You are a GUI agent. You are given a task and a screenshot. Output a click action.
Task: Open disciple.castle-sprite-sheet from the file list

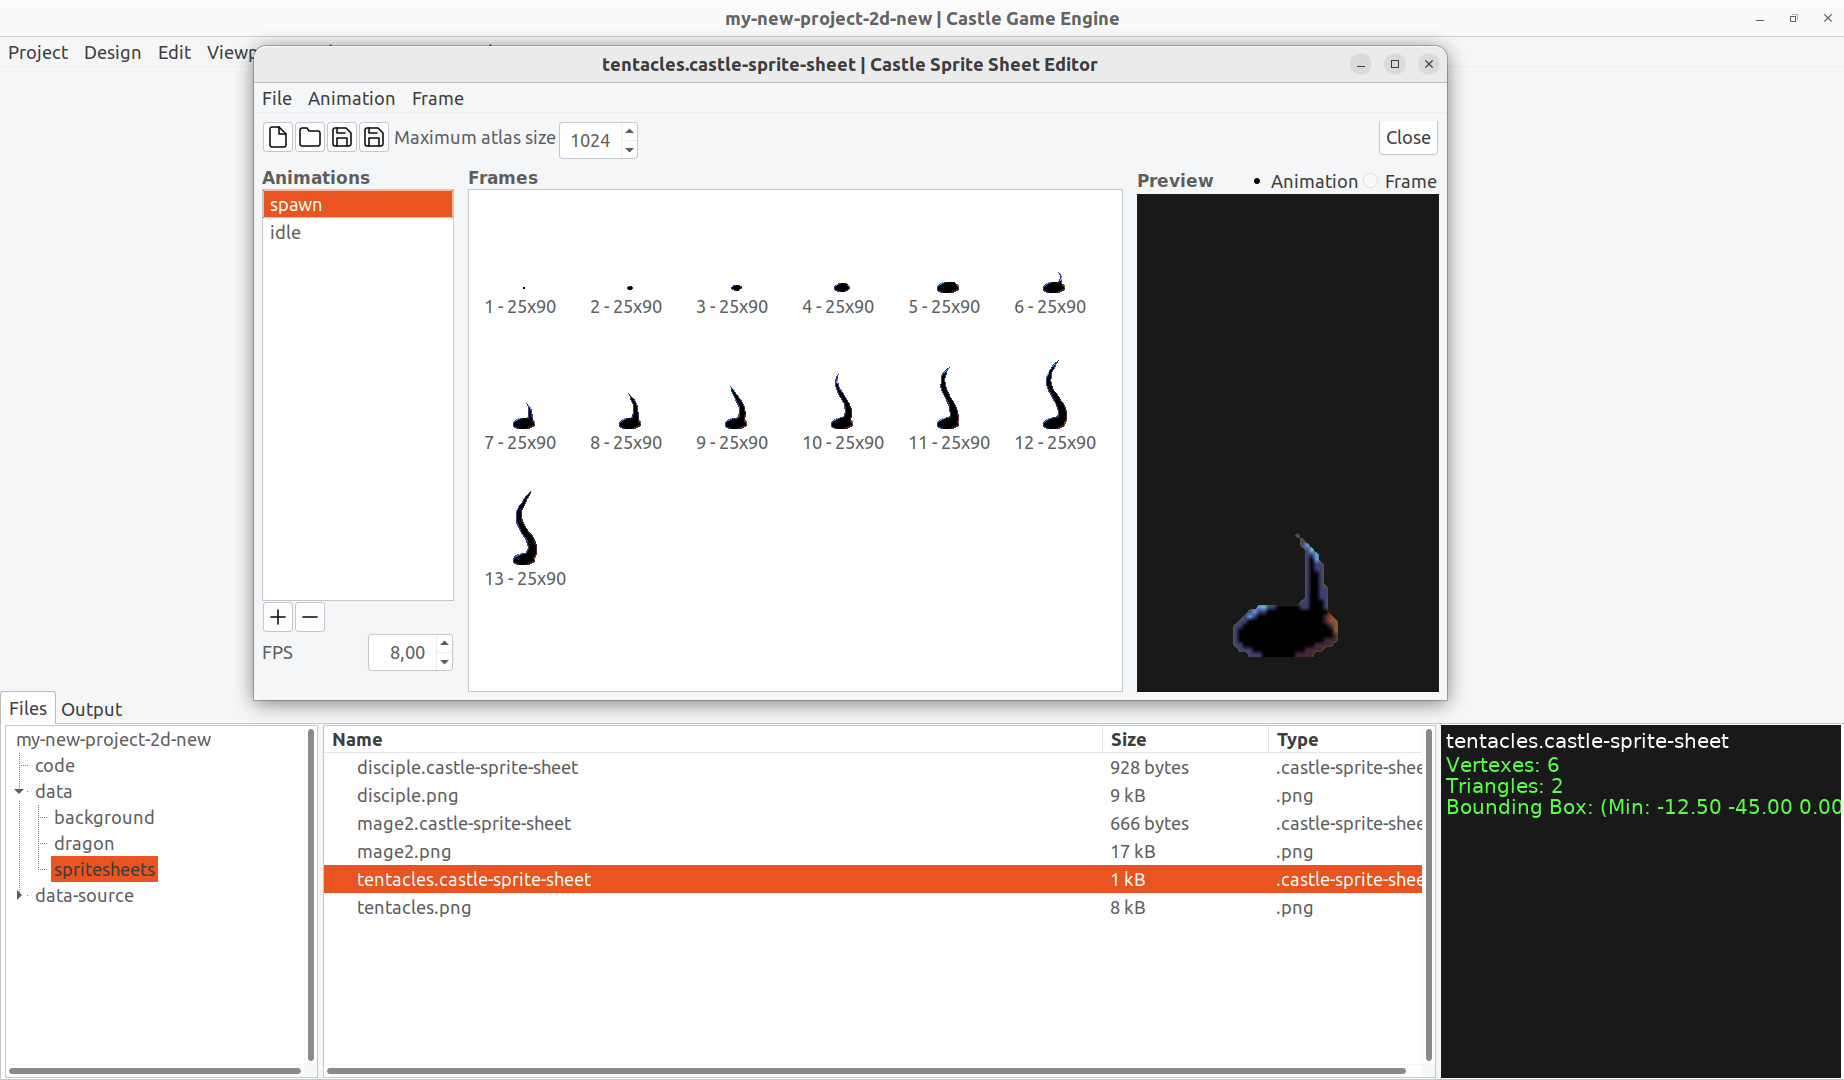tap(467, 767)
